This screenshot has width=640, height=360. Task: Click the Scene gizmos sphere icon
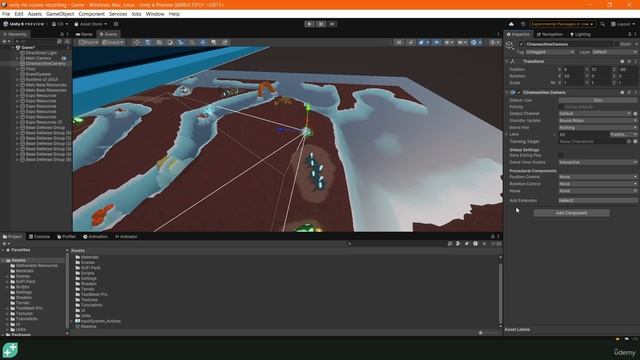(x=473, y=42)
